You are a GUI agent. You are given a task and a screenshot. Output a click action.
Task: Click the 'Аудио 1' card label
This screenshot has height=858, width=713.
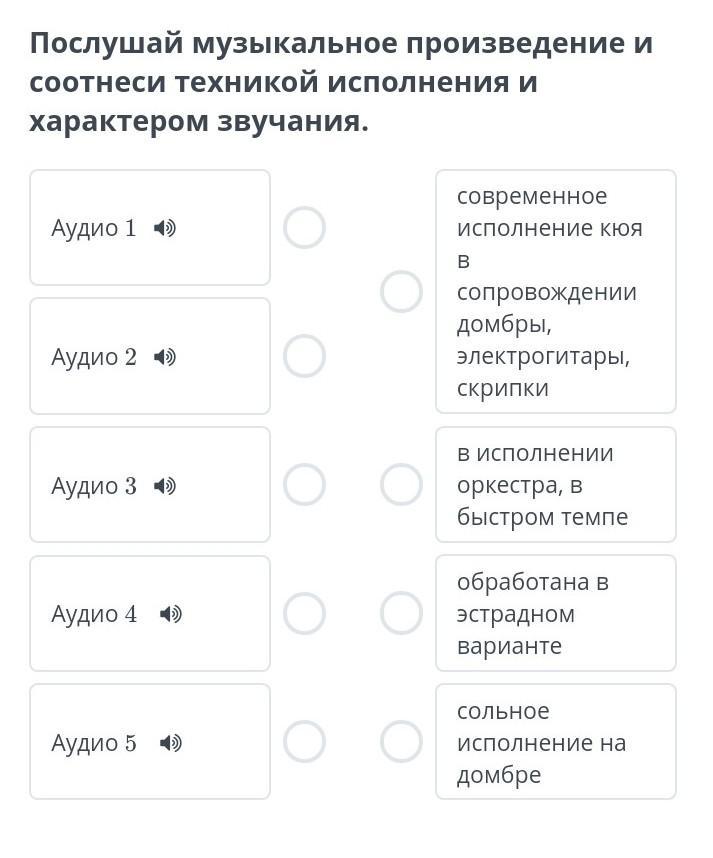pos(94,228)
